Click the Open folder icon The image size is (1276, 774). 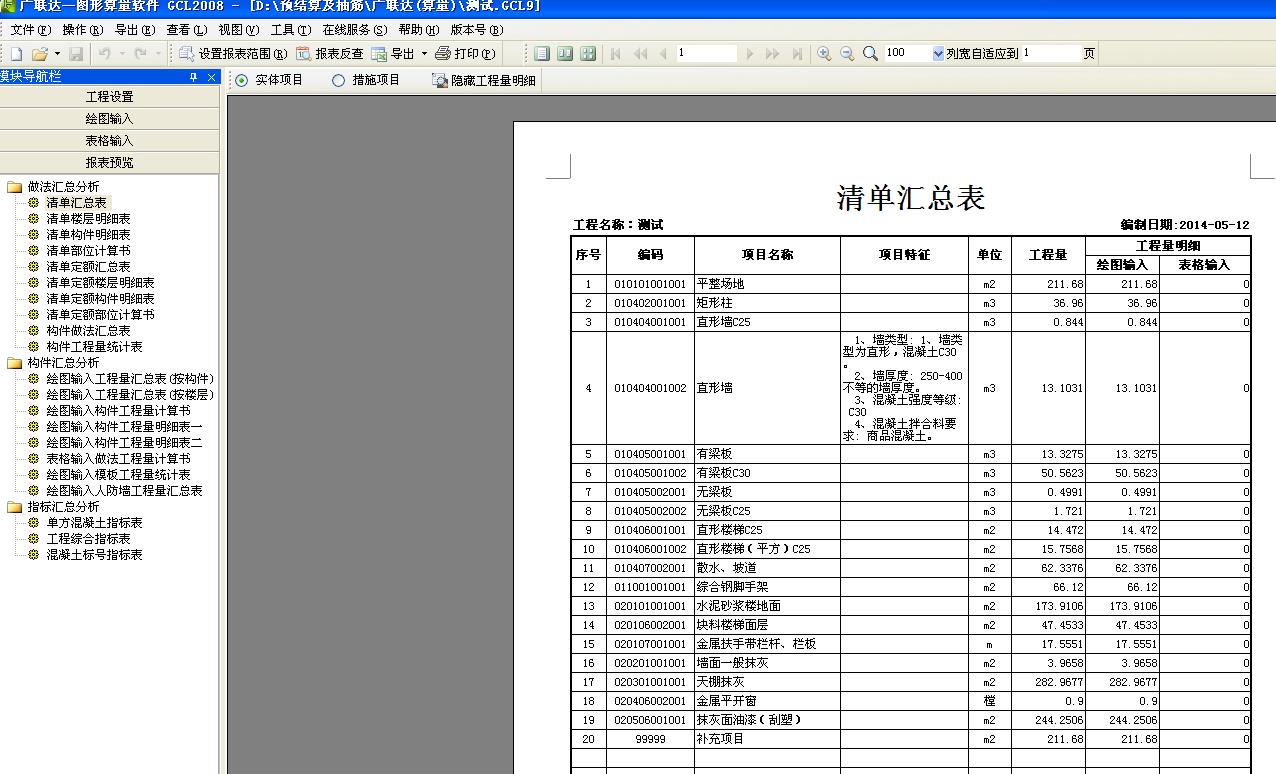click(40, 53)
